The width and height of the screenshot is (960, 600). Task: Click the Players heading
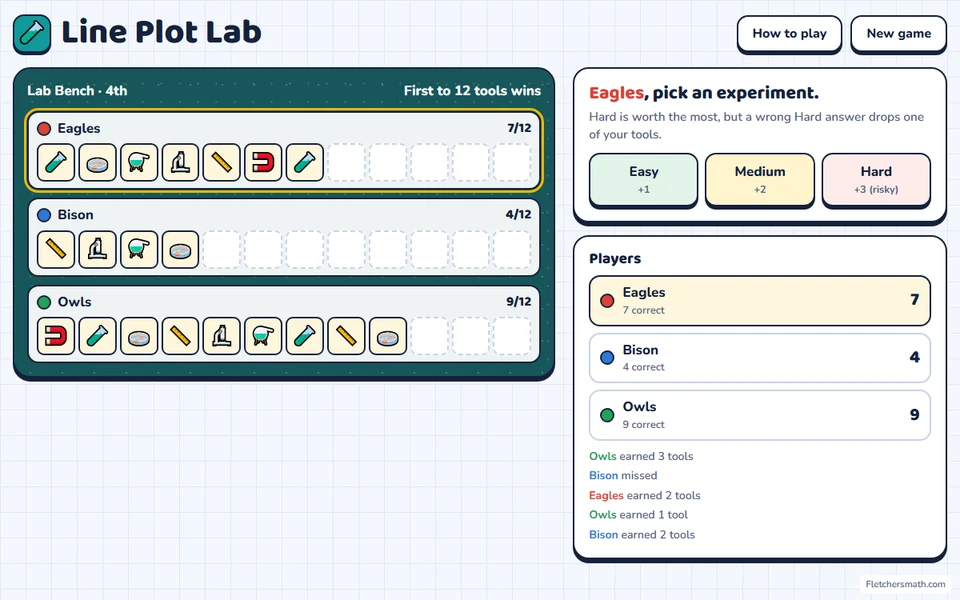[x=615, y=258]
